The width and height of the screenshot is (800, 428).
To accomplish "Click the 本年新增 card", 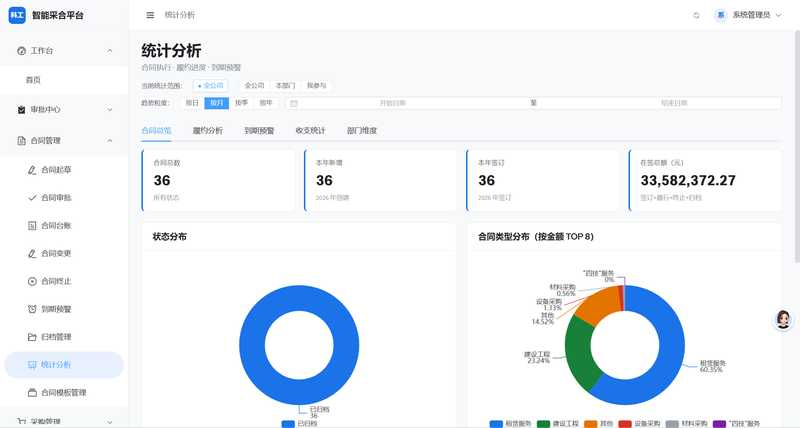I will tap(381, 181).
